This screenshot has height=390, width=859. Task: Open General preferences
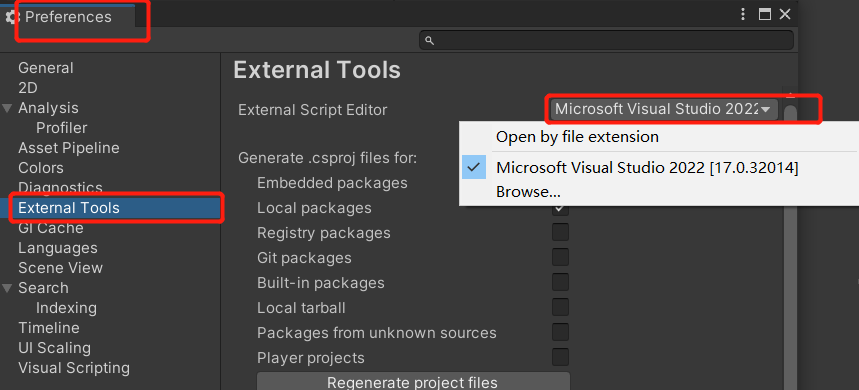45,68
